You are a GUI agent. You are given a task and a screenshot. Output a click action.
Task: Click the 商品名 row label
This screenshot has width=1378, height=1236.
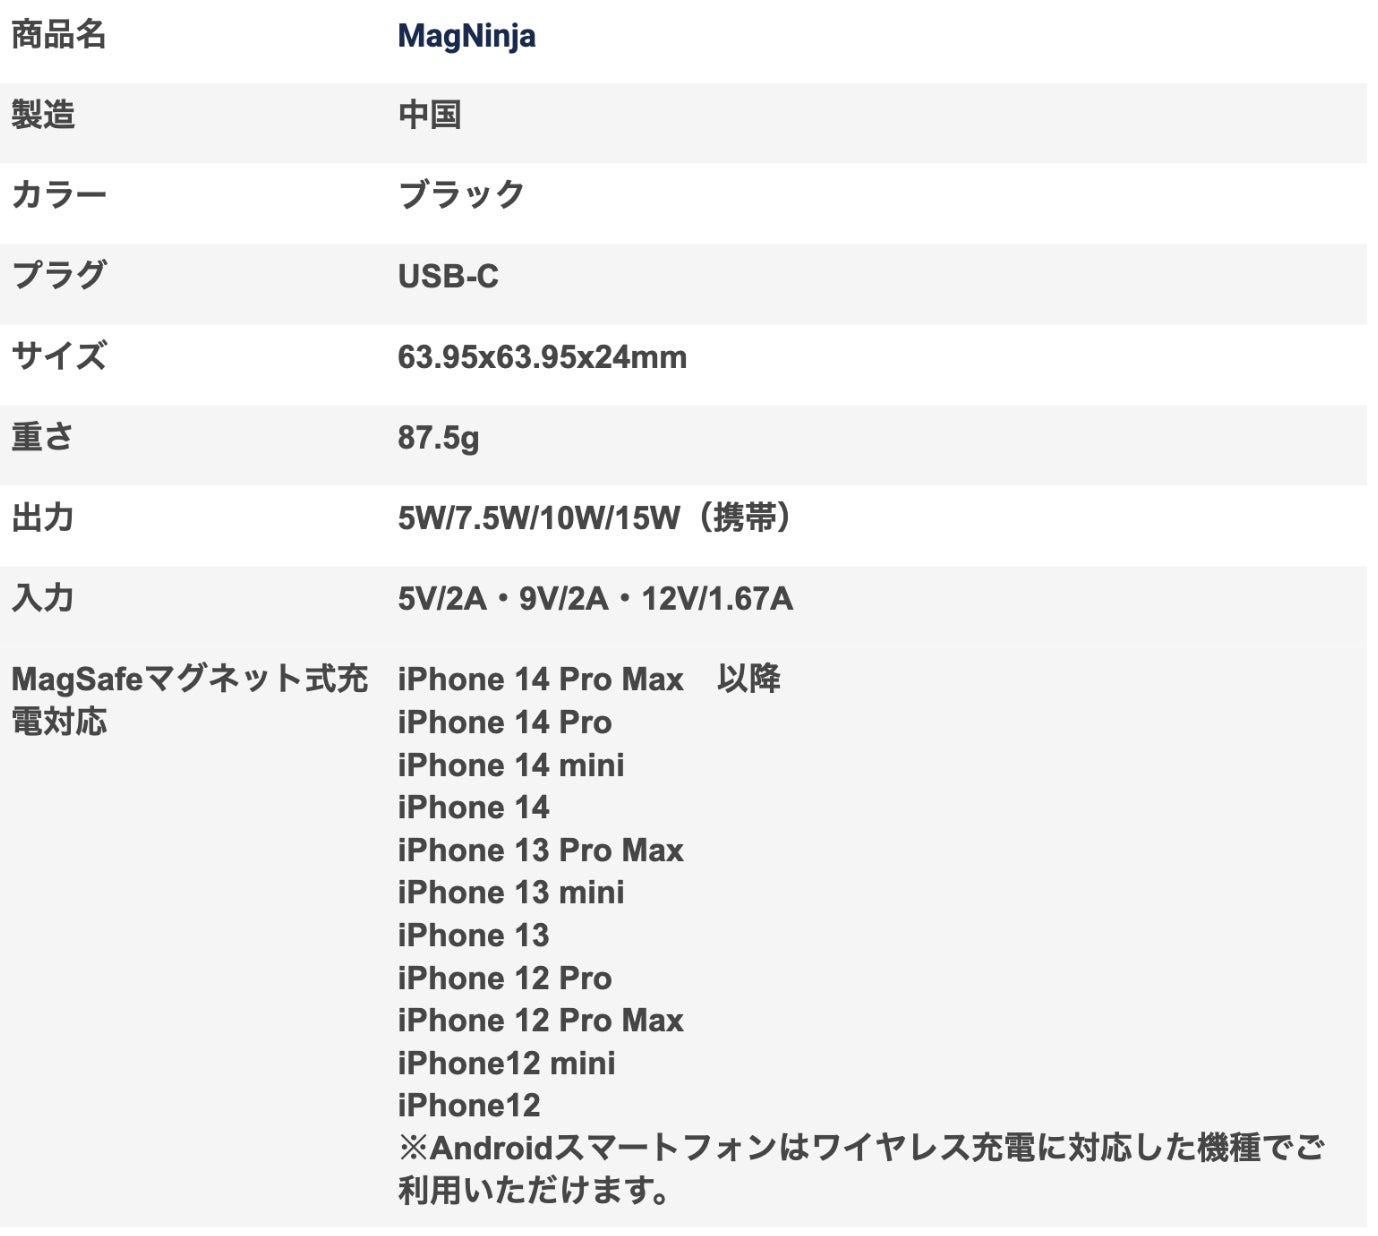coord(58,36)
